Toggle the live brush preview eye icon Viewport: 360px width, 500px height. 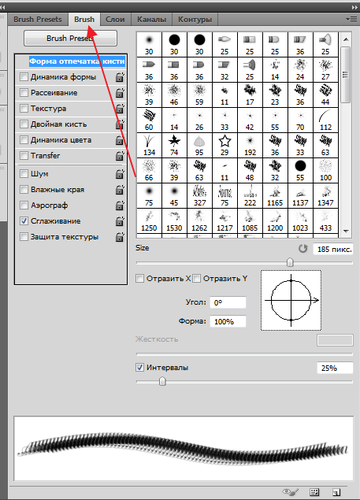pyautogui.click(x=290, y=492)
